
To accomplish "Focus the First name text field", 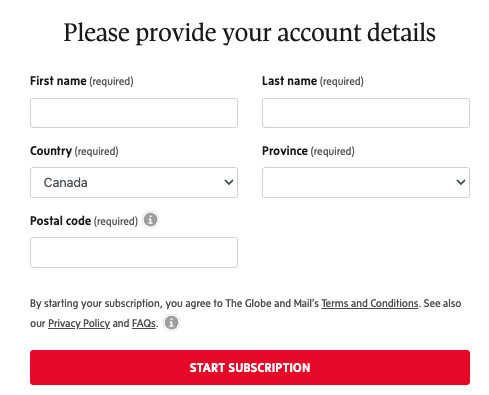I will (x=134, y=113).
